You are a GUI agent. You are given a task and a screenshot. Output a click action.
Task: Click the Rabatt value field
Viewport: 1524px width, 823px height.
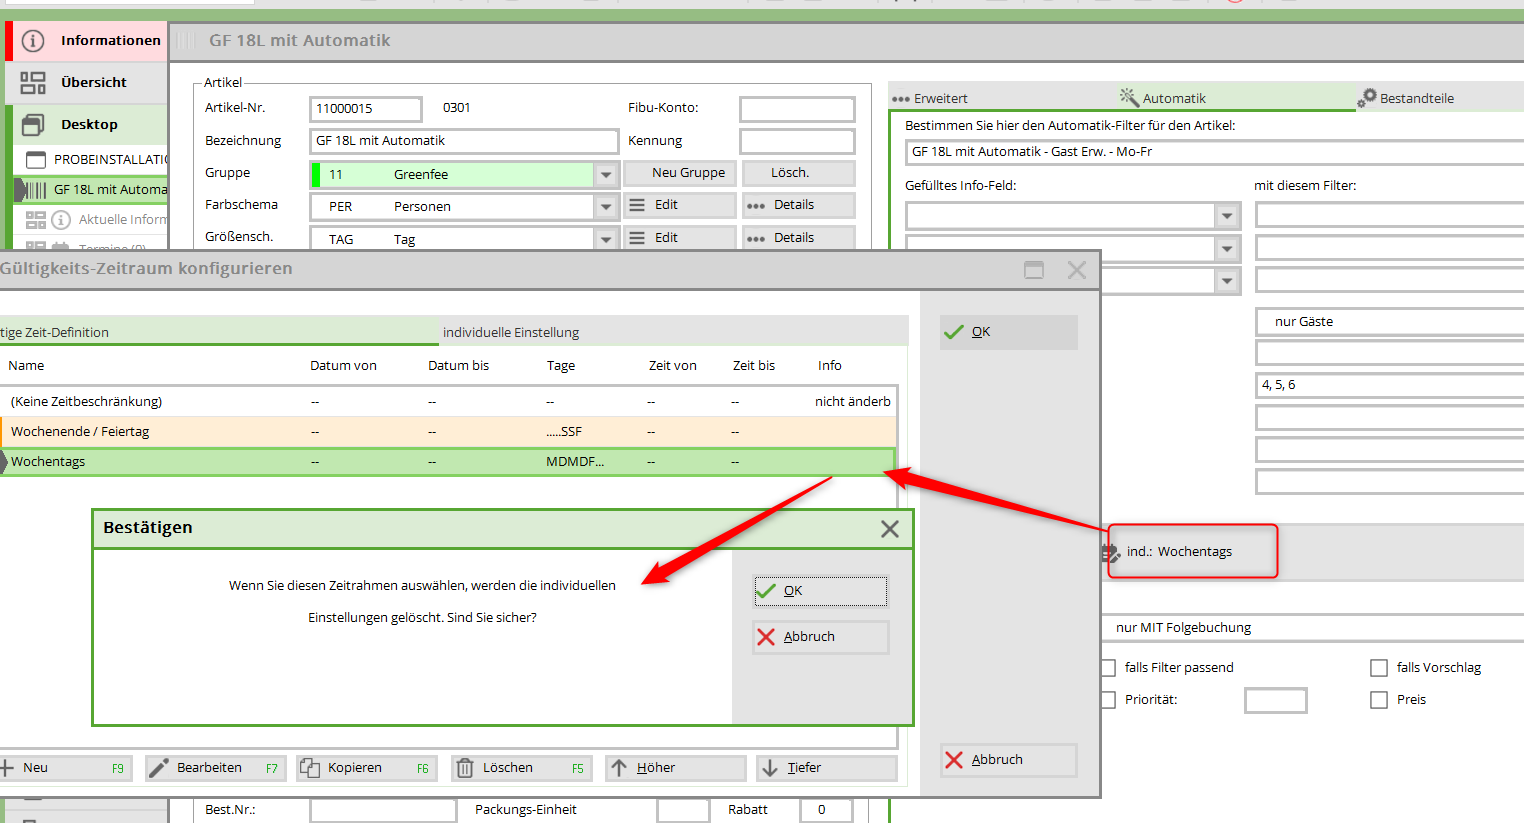click(827, 810)
